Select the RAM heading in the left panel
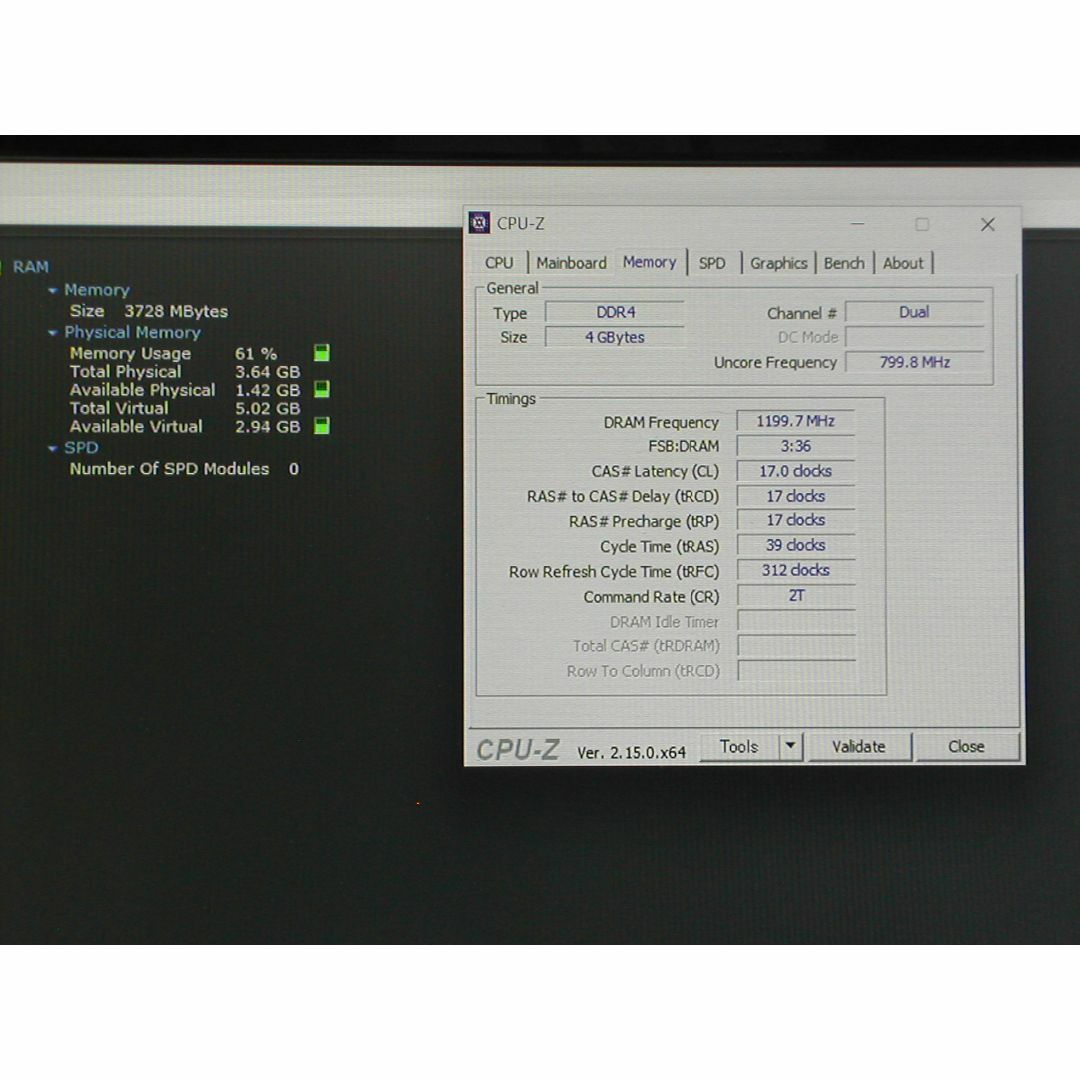 pos(31,267)
